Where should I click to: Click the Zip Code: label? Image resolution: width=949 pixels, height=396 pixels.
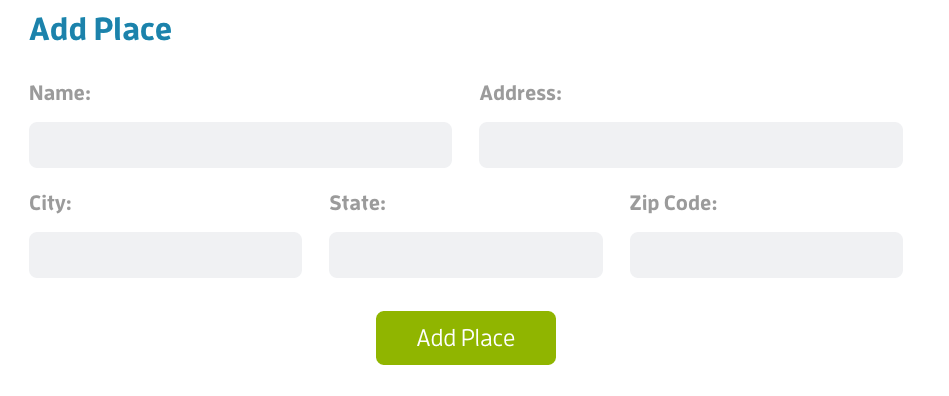673,203
